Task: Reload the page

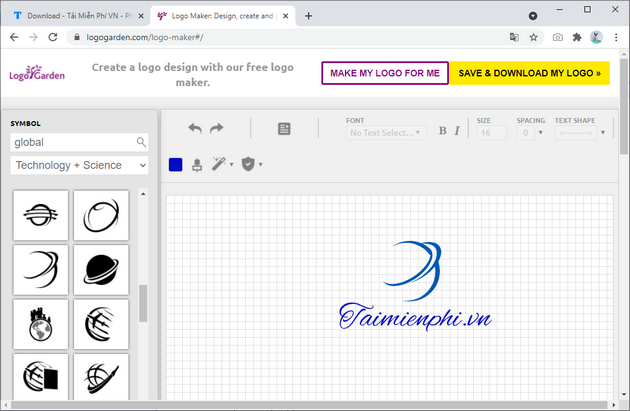Action: pyautogui.click(x=53, y=37)
